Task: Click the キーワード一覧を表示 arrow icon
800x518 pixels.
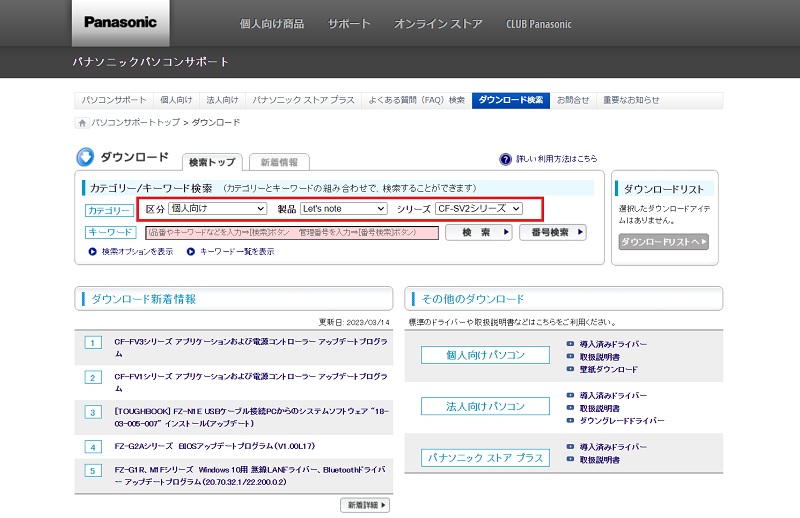Action: (x=190, y=252)
